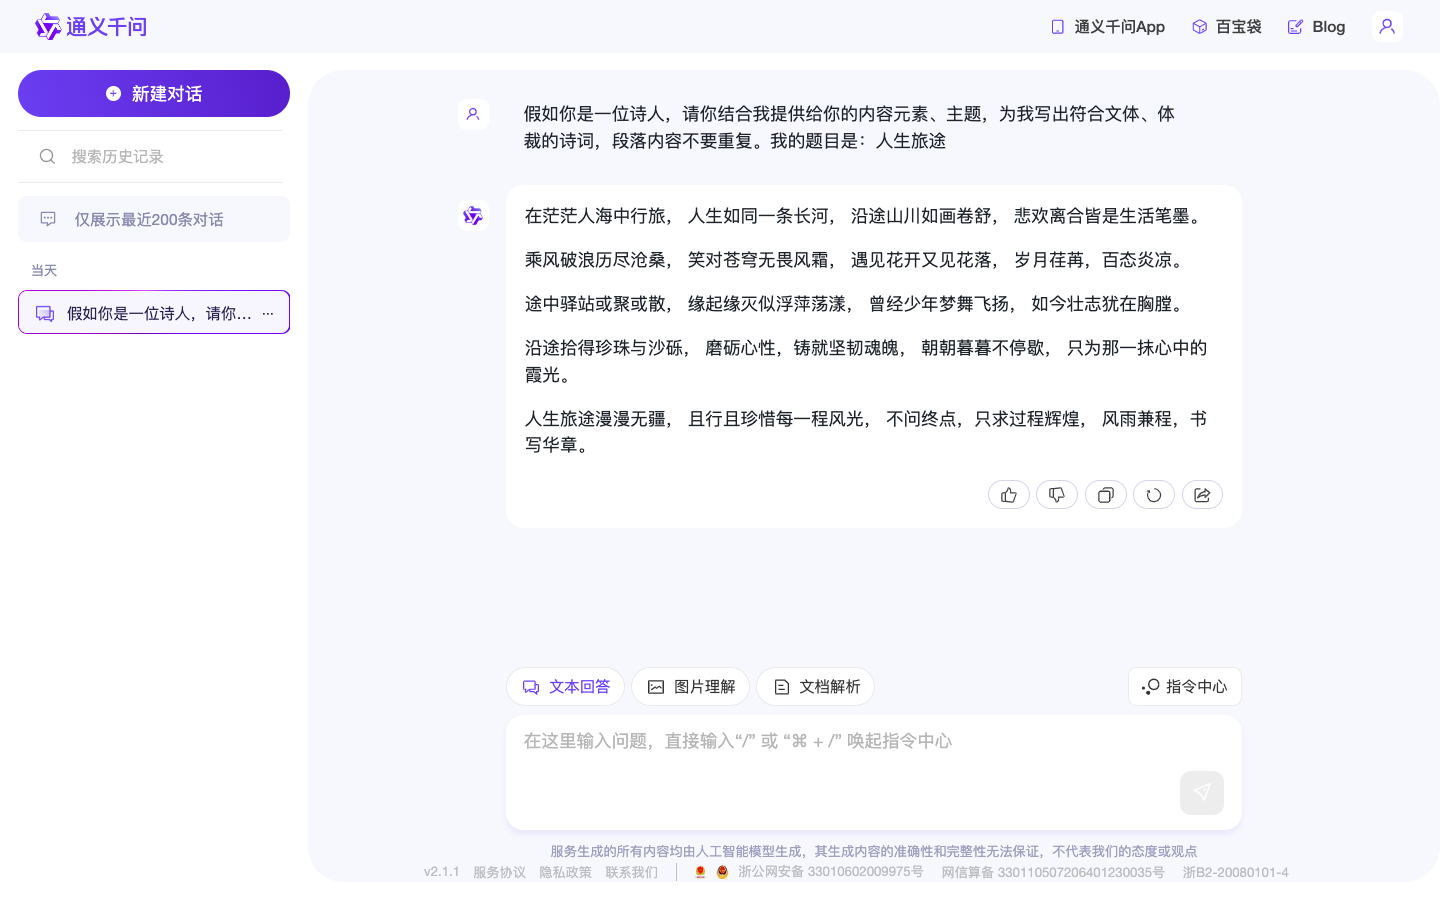
Task: Open the 通义千问 logo homepage
Action: point(91,26)
